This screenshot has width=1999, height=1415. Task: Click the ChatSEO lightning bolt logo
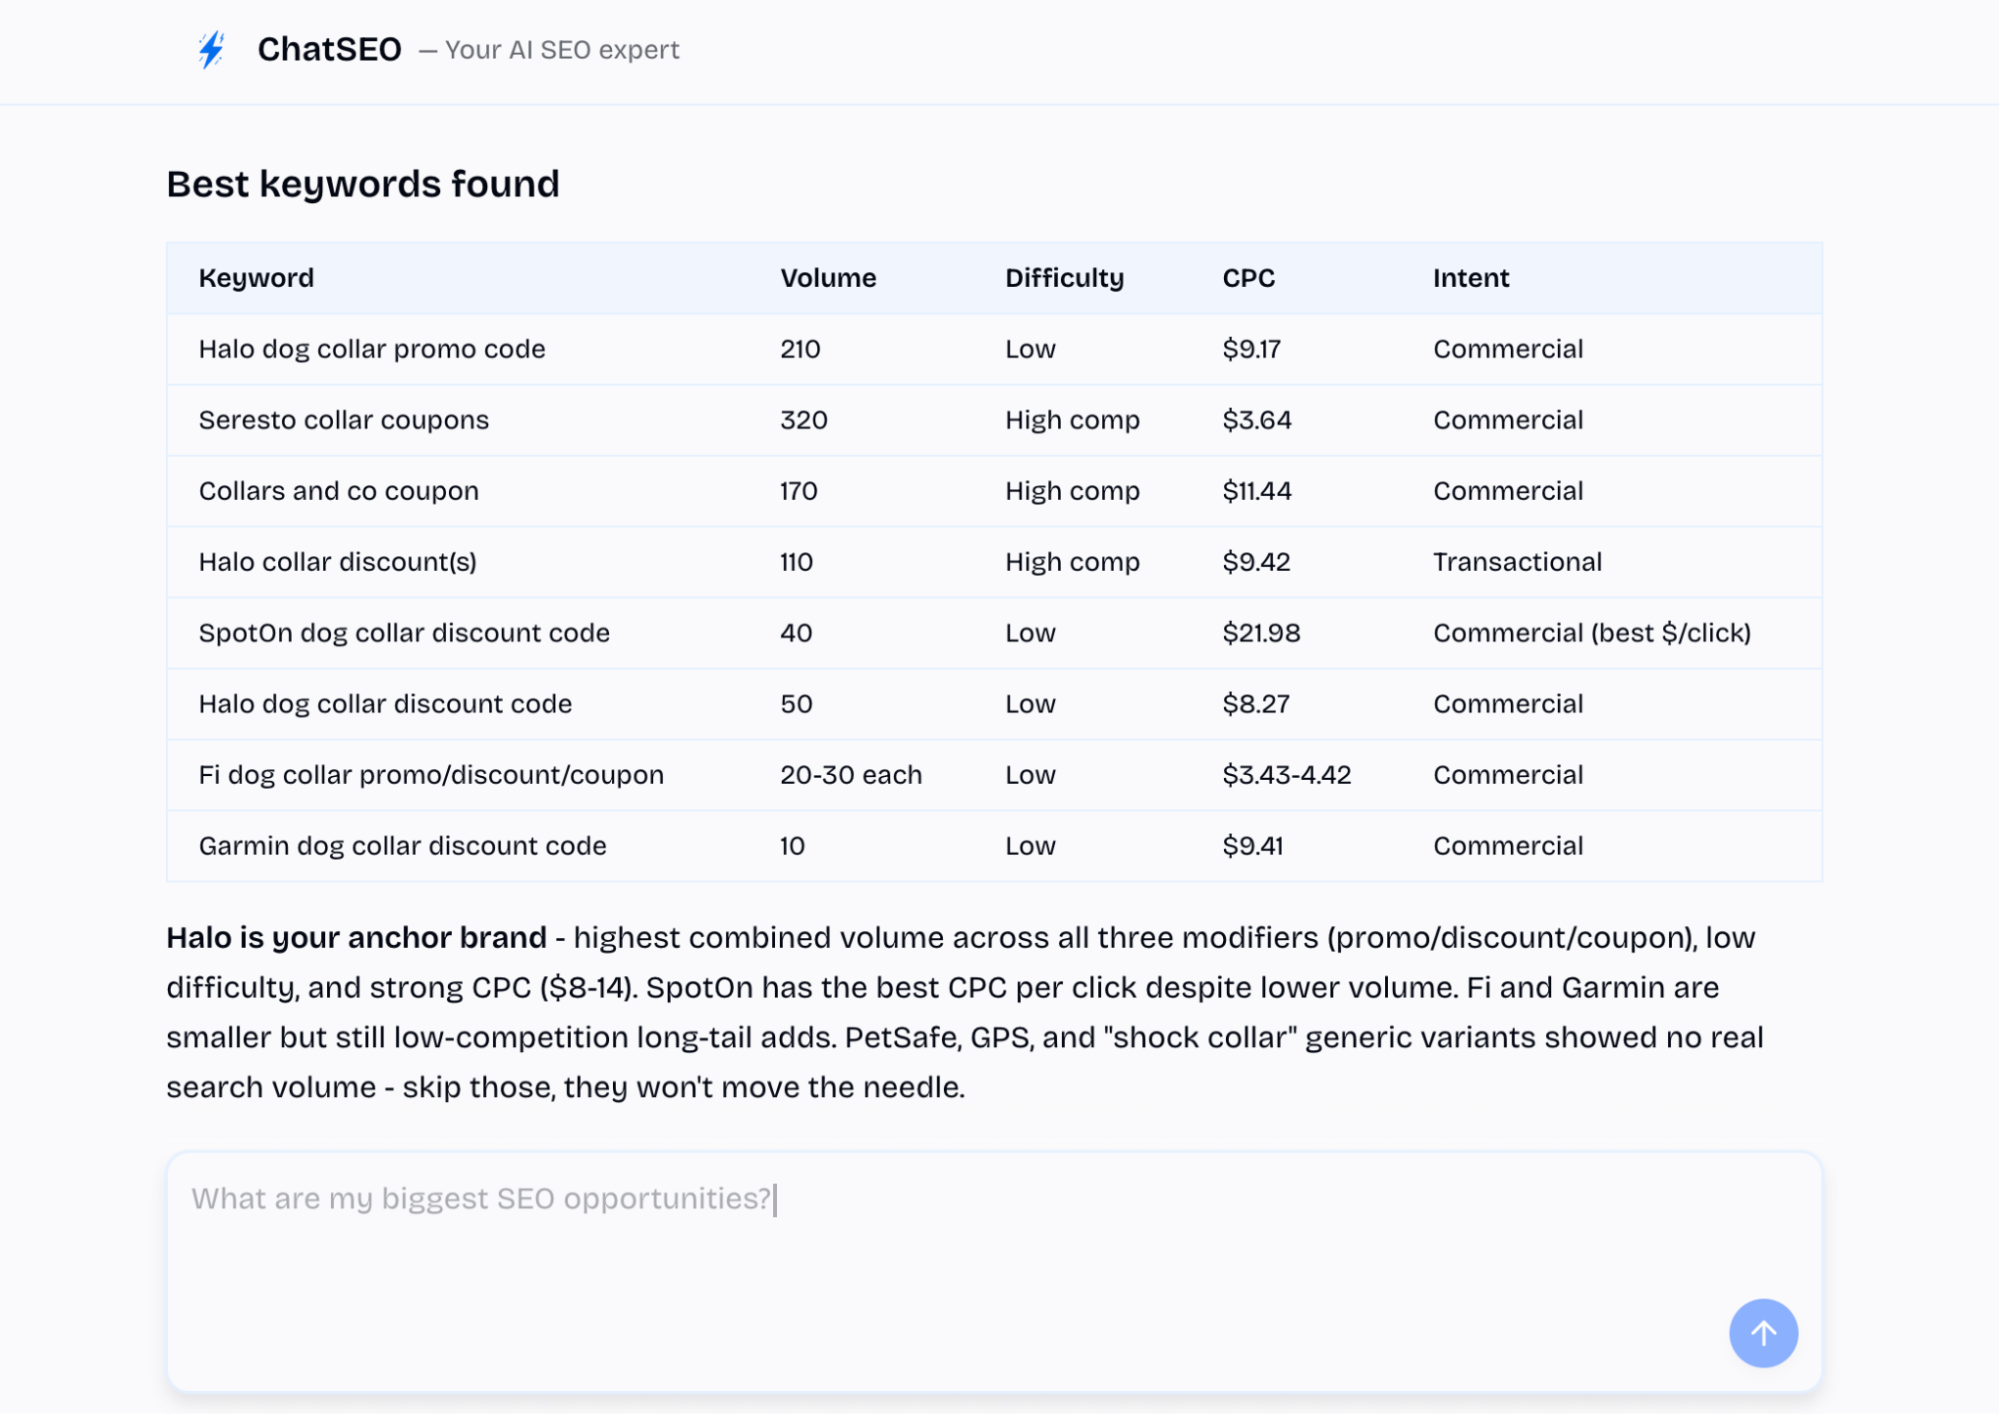pos(211,49)
